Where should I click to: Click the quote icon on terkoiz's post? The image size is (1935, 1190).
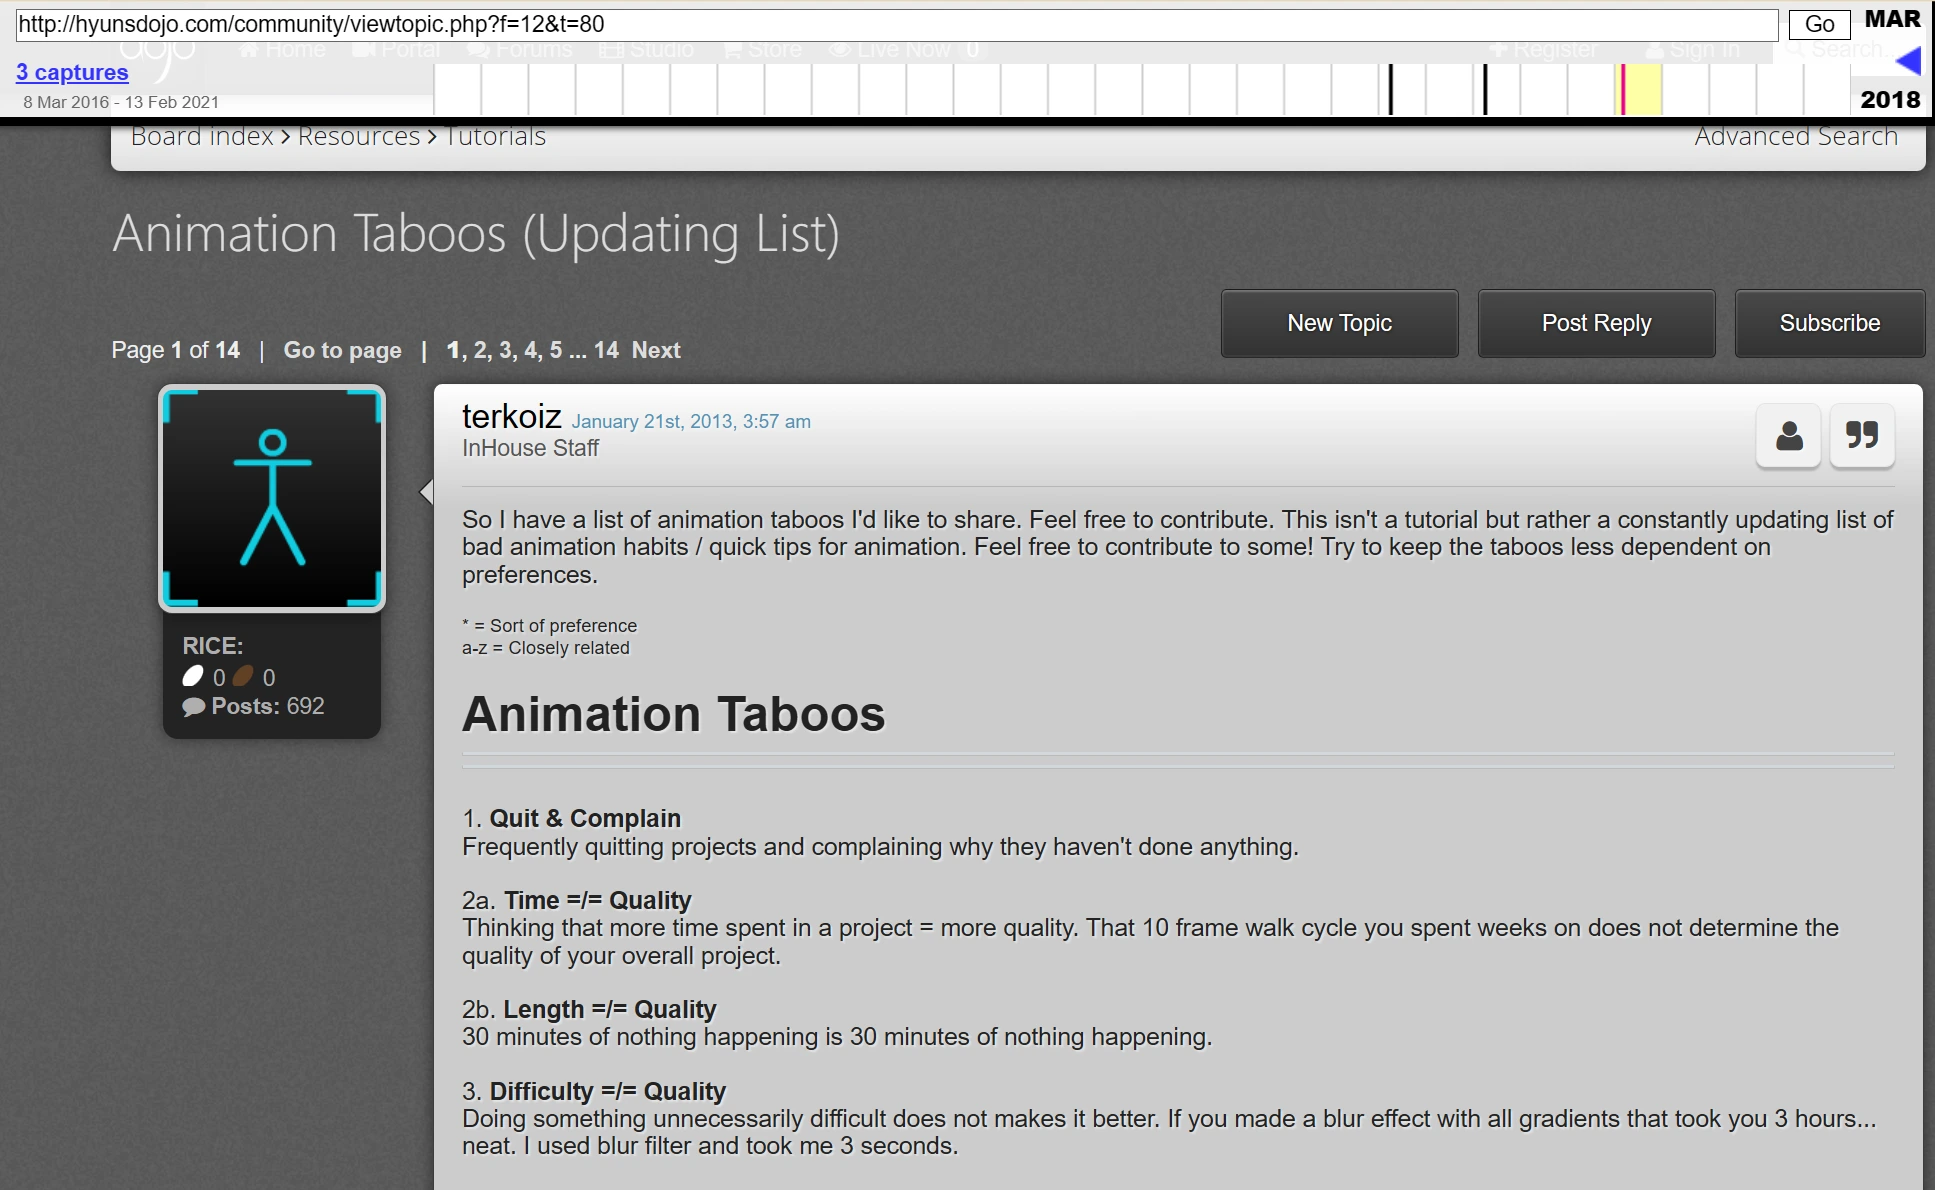pos(1861,436)
